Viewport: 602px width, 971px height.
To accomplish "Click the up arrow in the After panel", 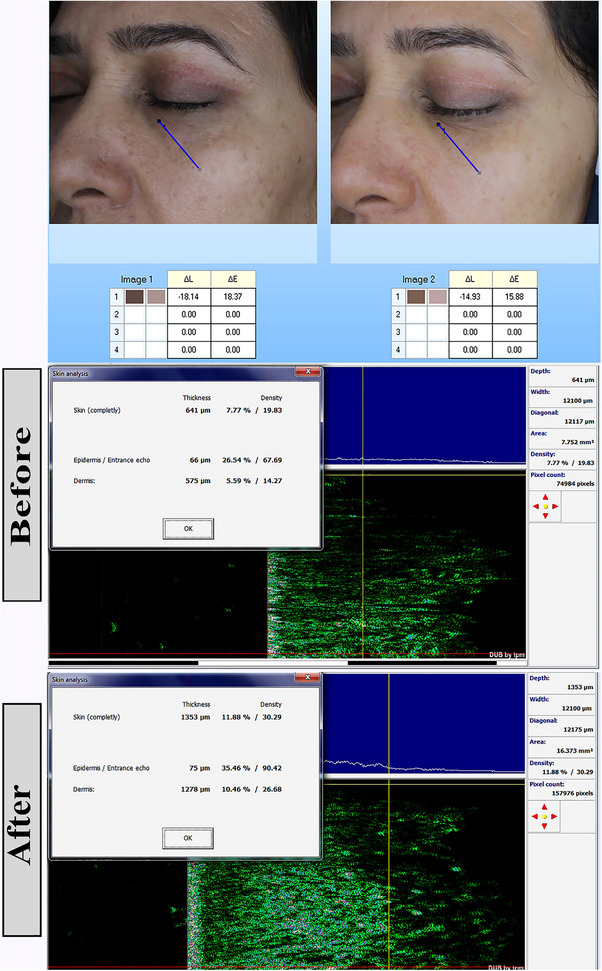I will [x=545, y=808].
